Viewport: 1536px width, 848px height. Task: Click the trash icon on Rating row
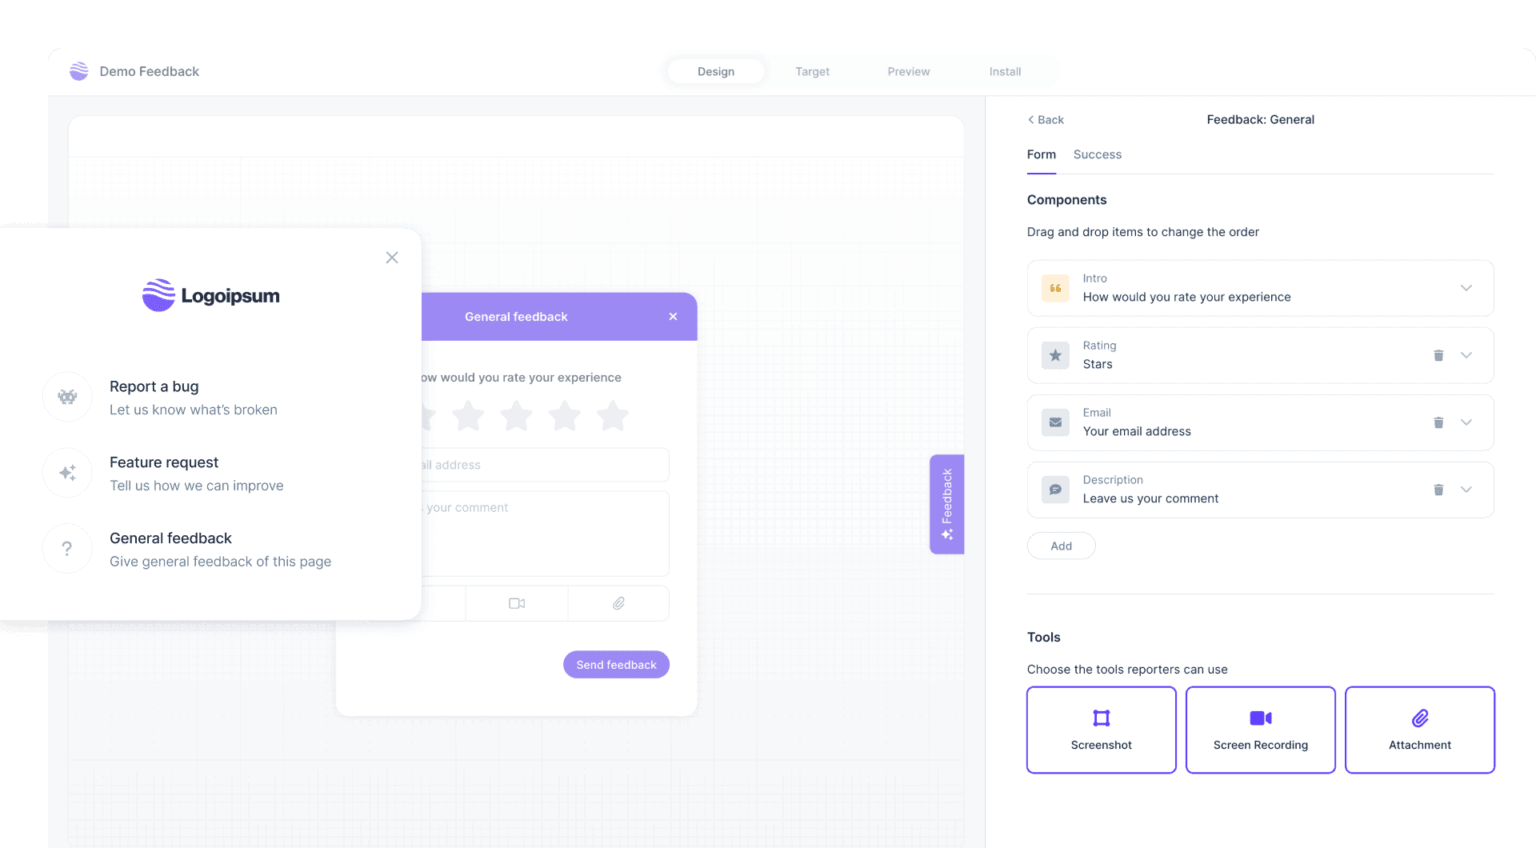pyautogui.click(x=1438, y=355)
